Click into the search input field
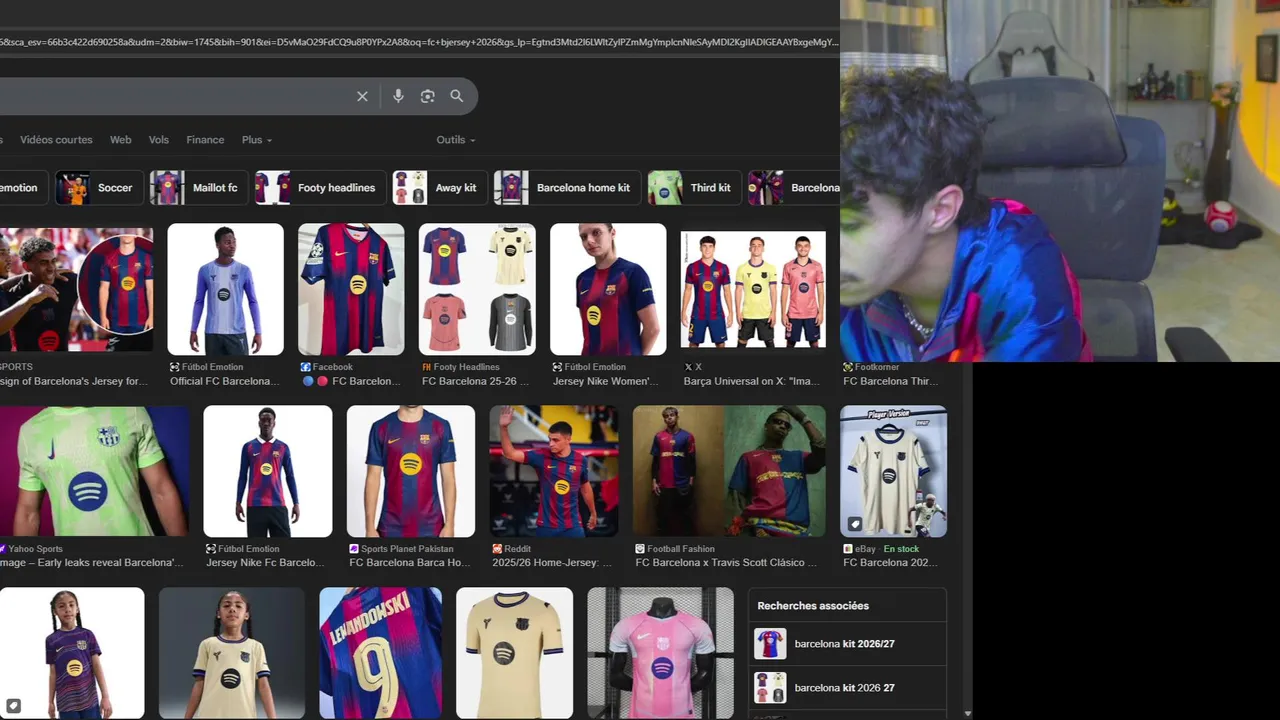This screenshot has height=720, width=1280. click(175, 96)
